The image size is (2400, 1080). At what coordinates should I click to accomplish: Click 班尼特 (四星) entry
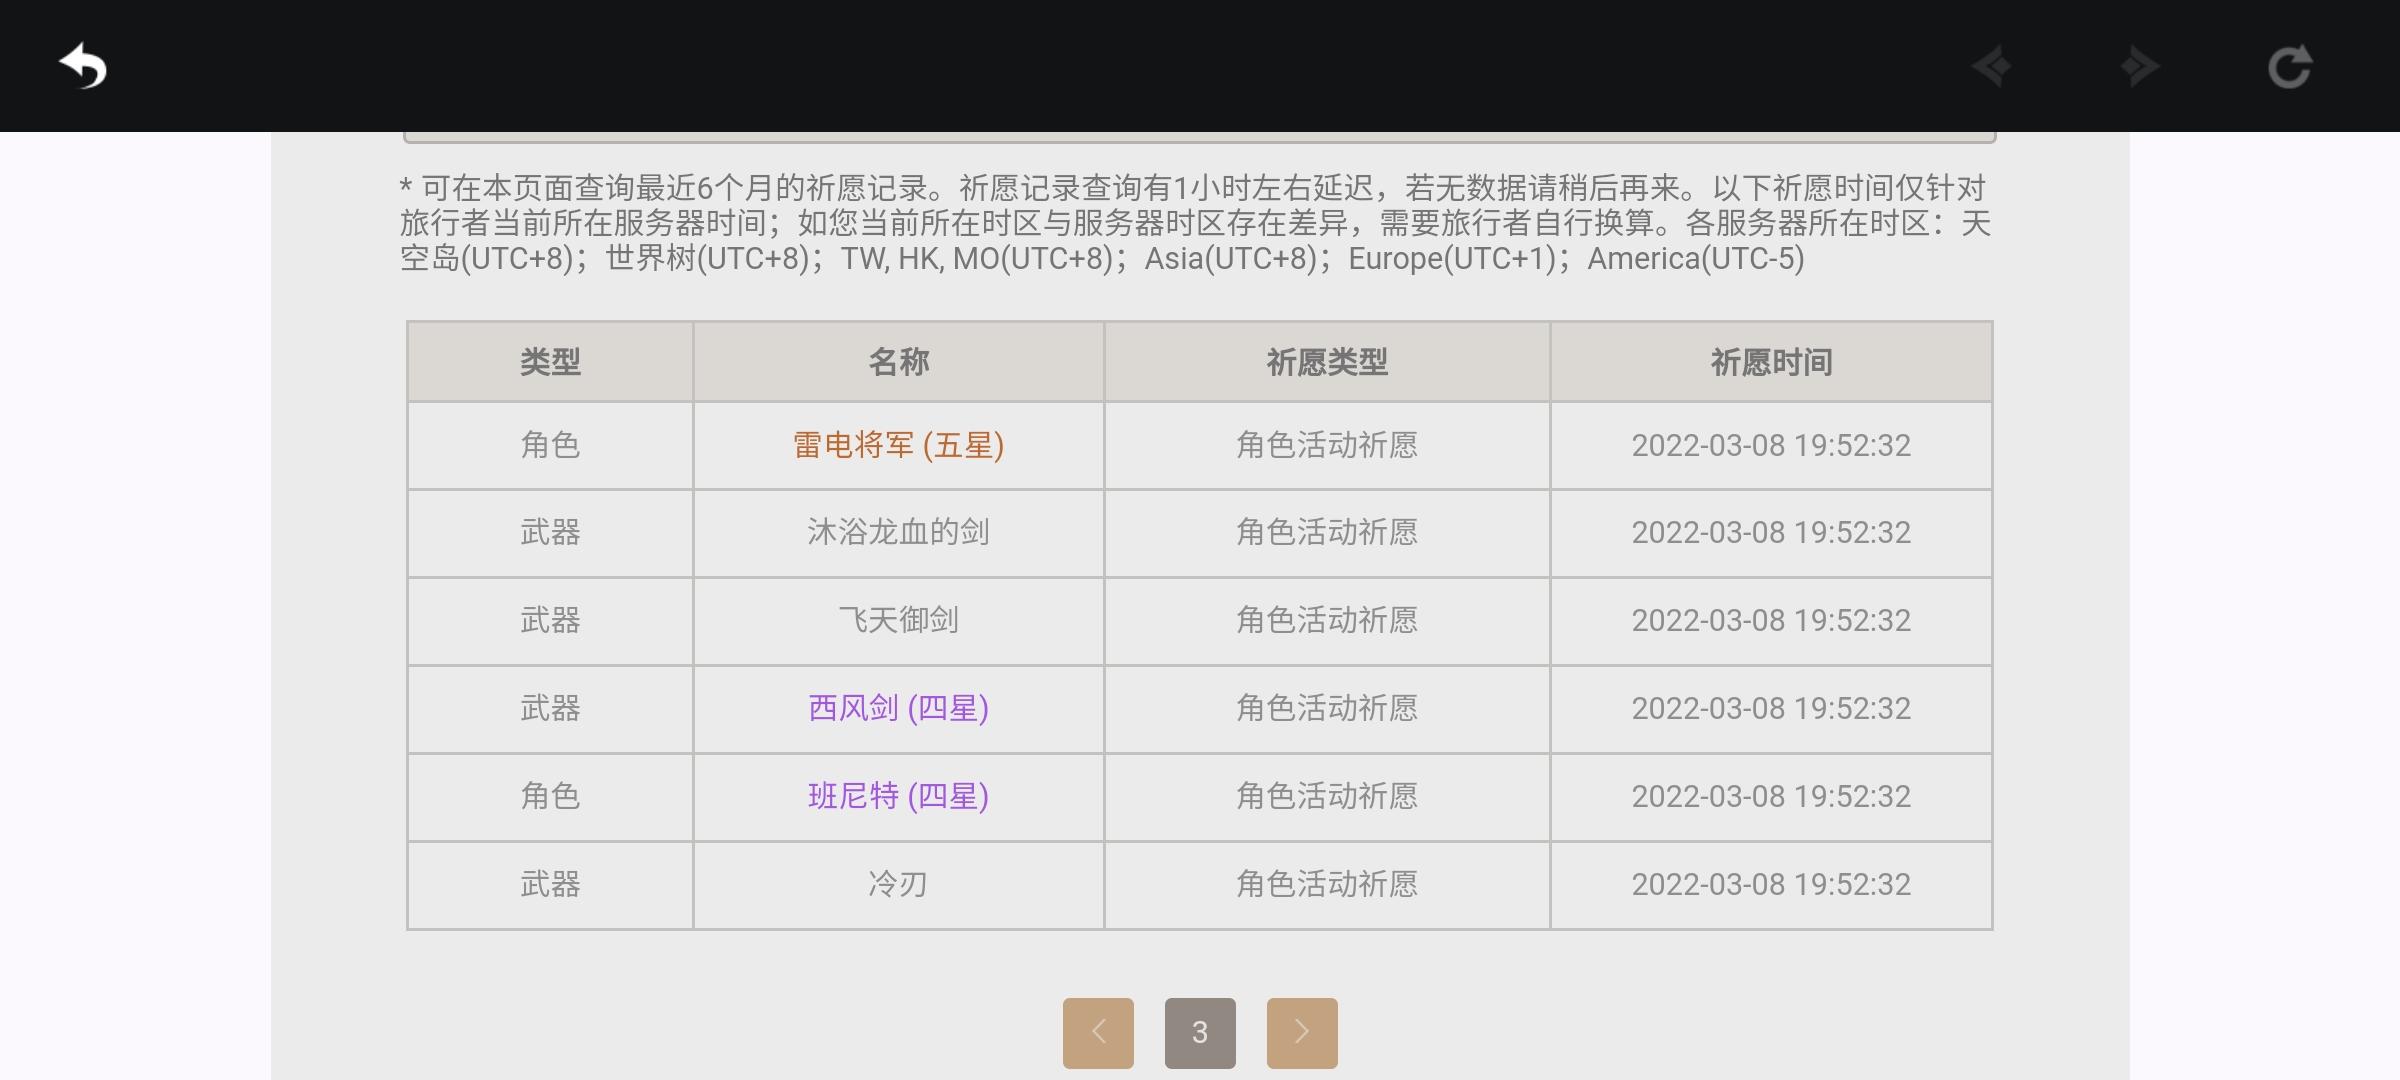click(898, 796)
